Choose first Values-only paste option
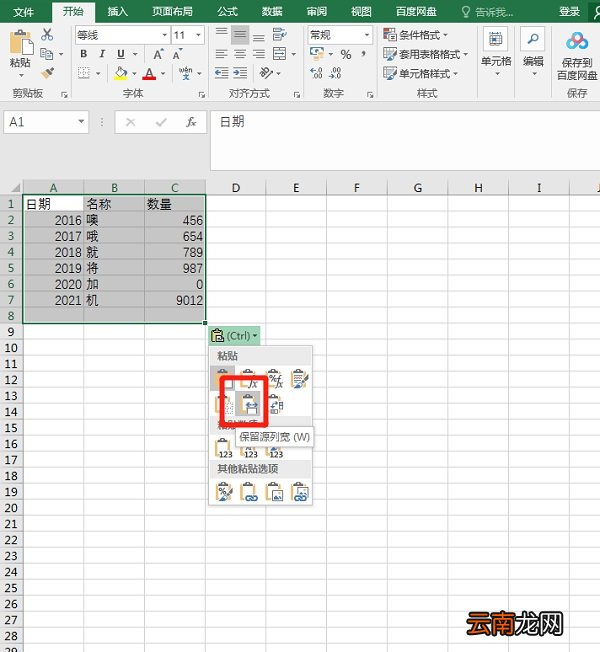600x652 pixels. coord(224,448)
